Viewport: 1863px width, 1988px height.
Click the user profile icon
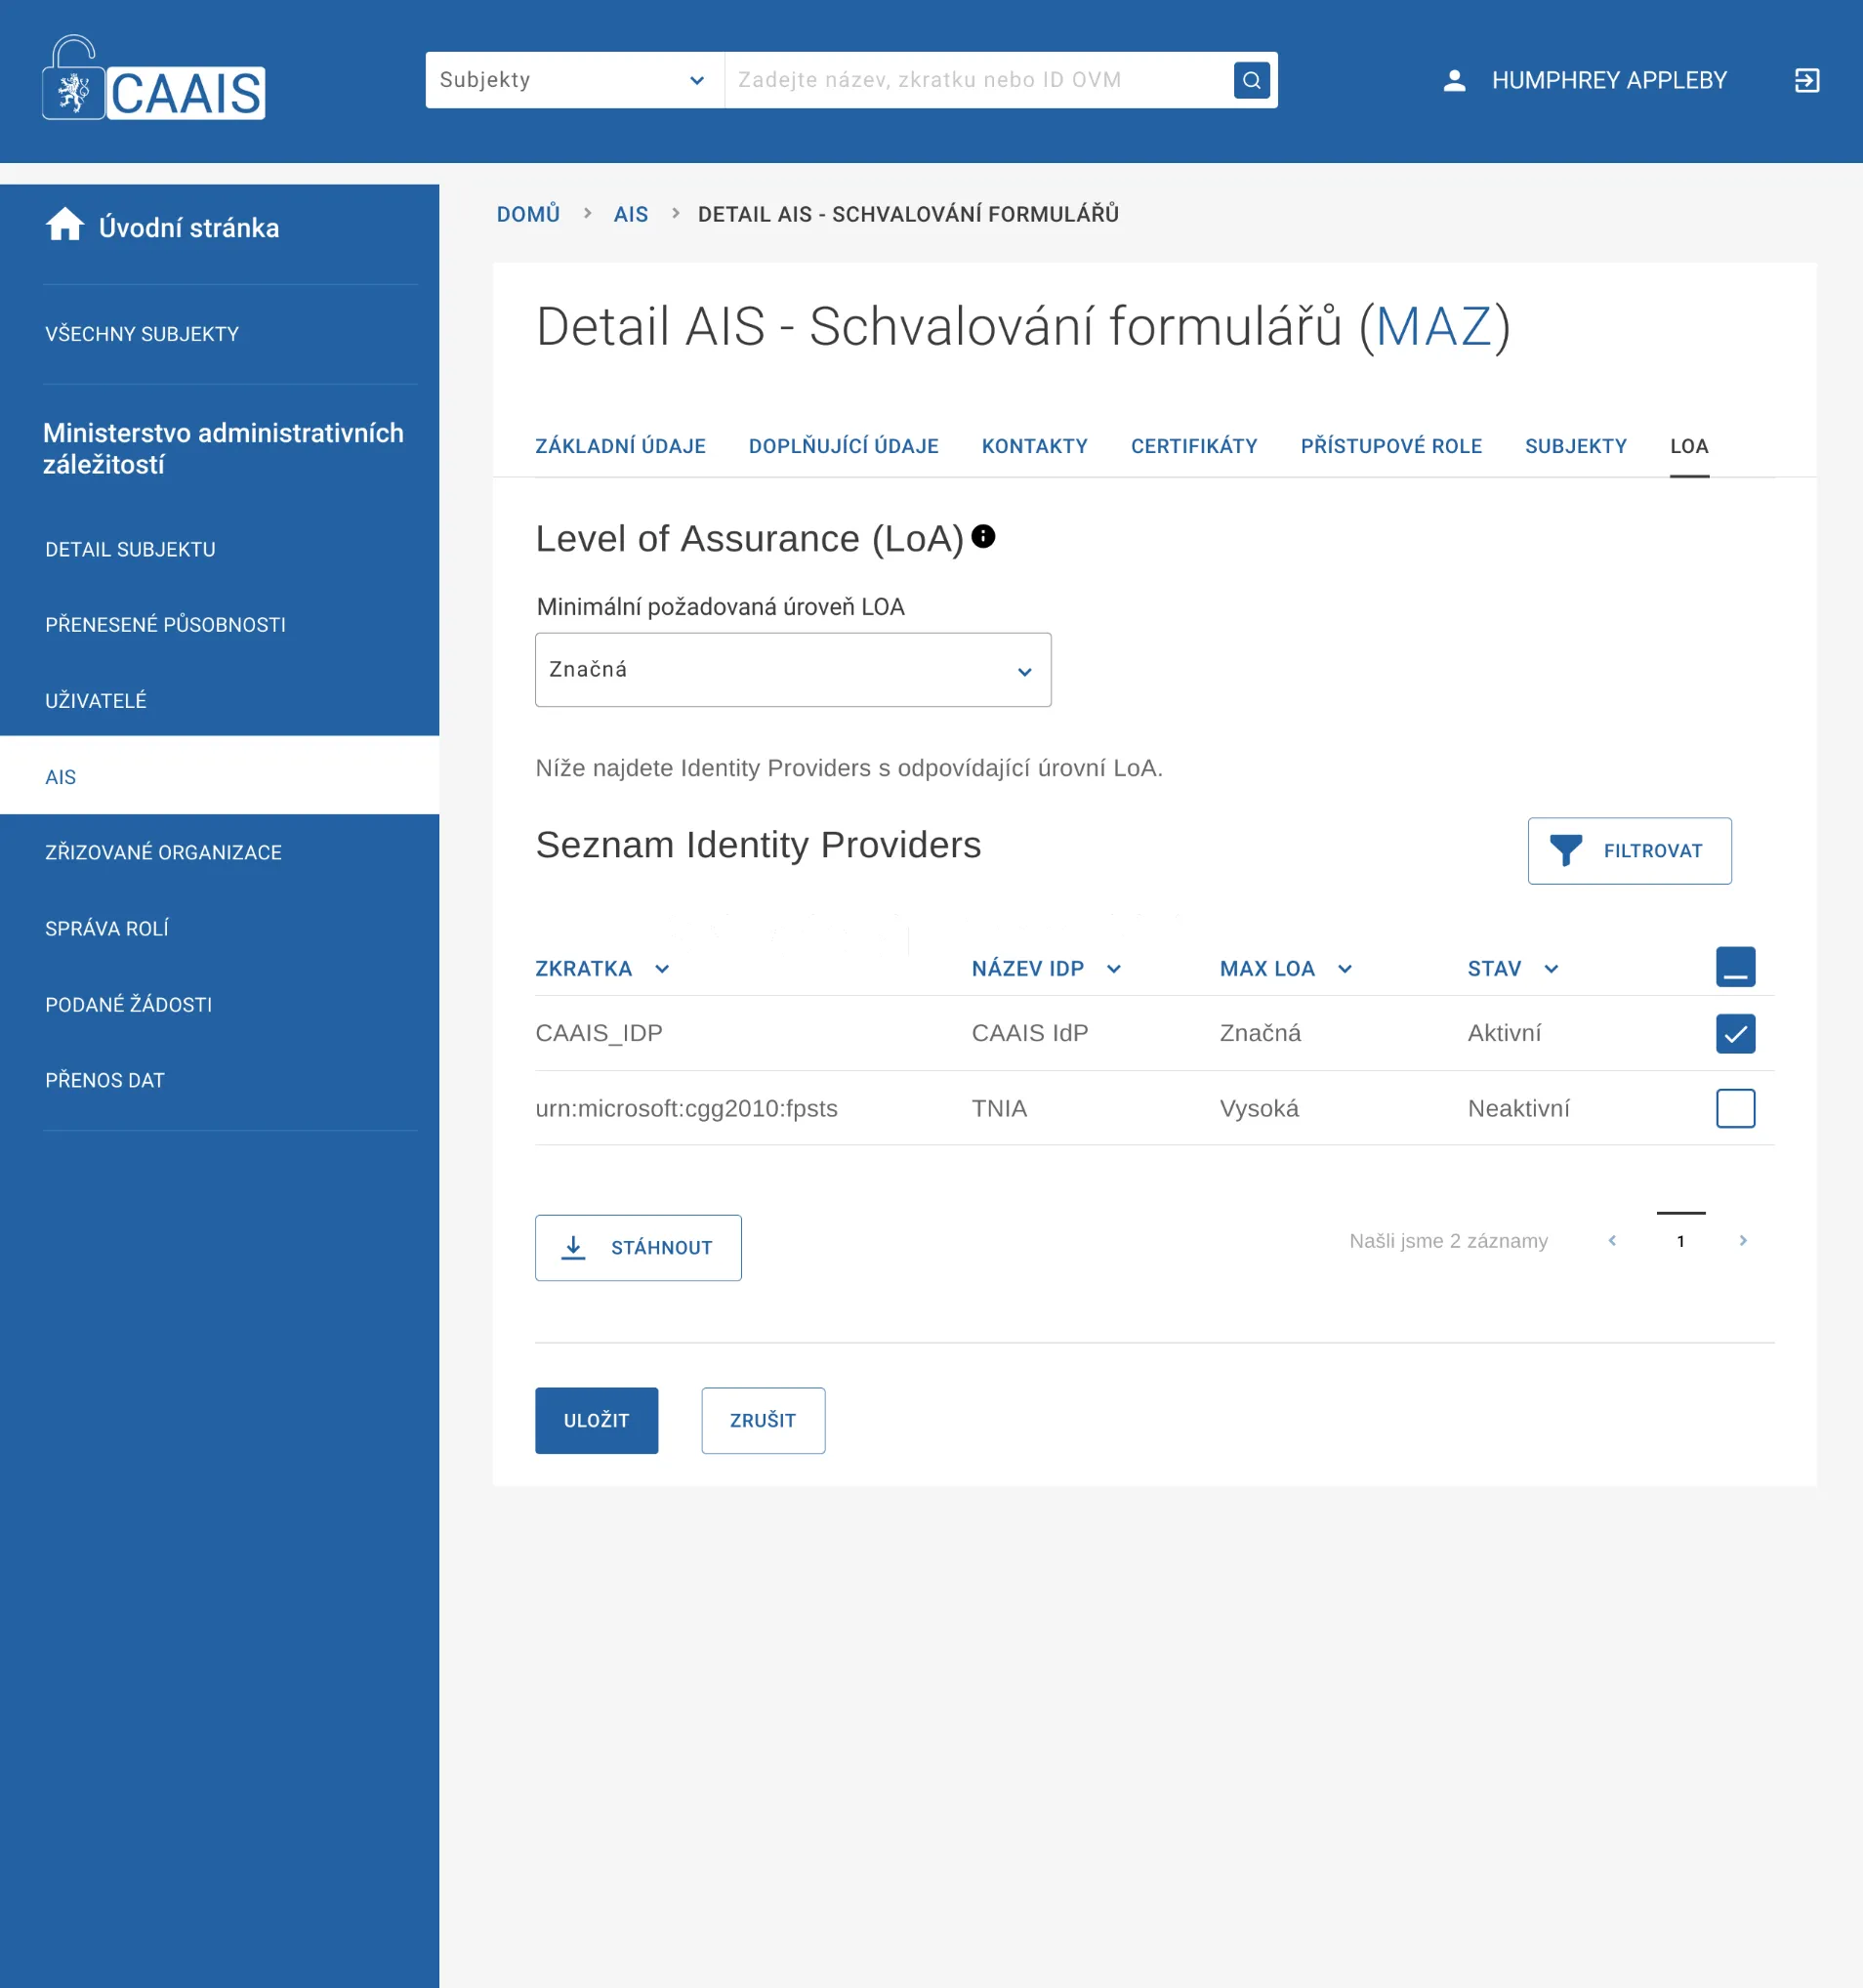pyautogui.click(x=1454, y=80)
